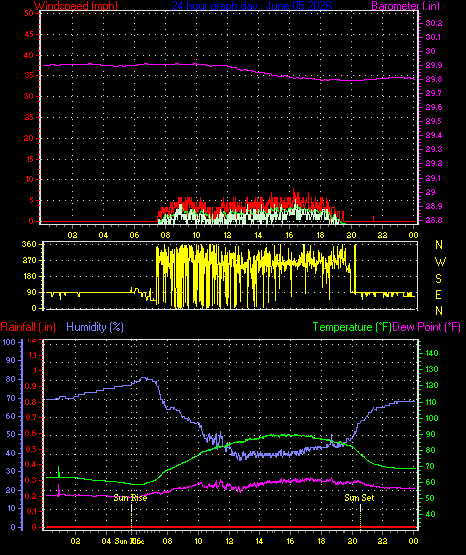Click the red 5 windspeed scale value
This screenshot has height=555, width=466.
31,200
